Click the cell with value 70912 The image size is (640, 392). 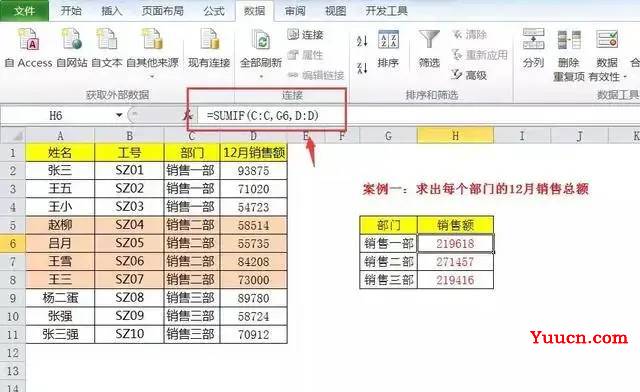click(x=253, y=334)
